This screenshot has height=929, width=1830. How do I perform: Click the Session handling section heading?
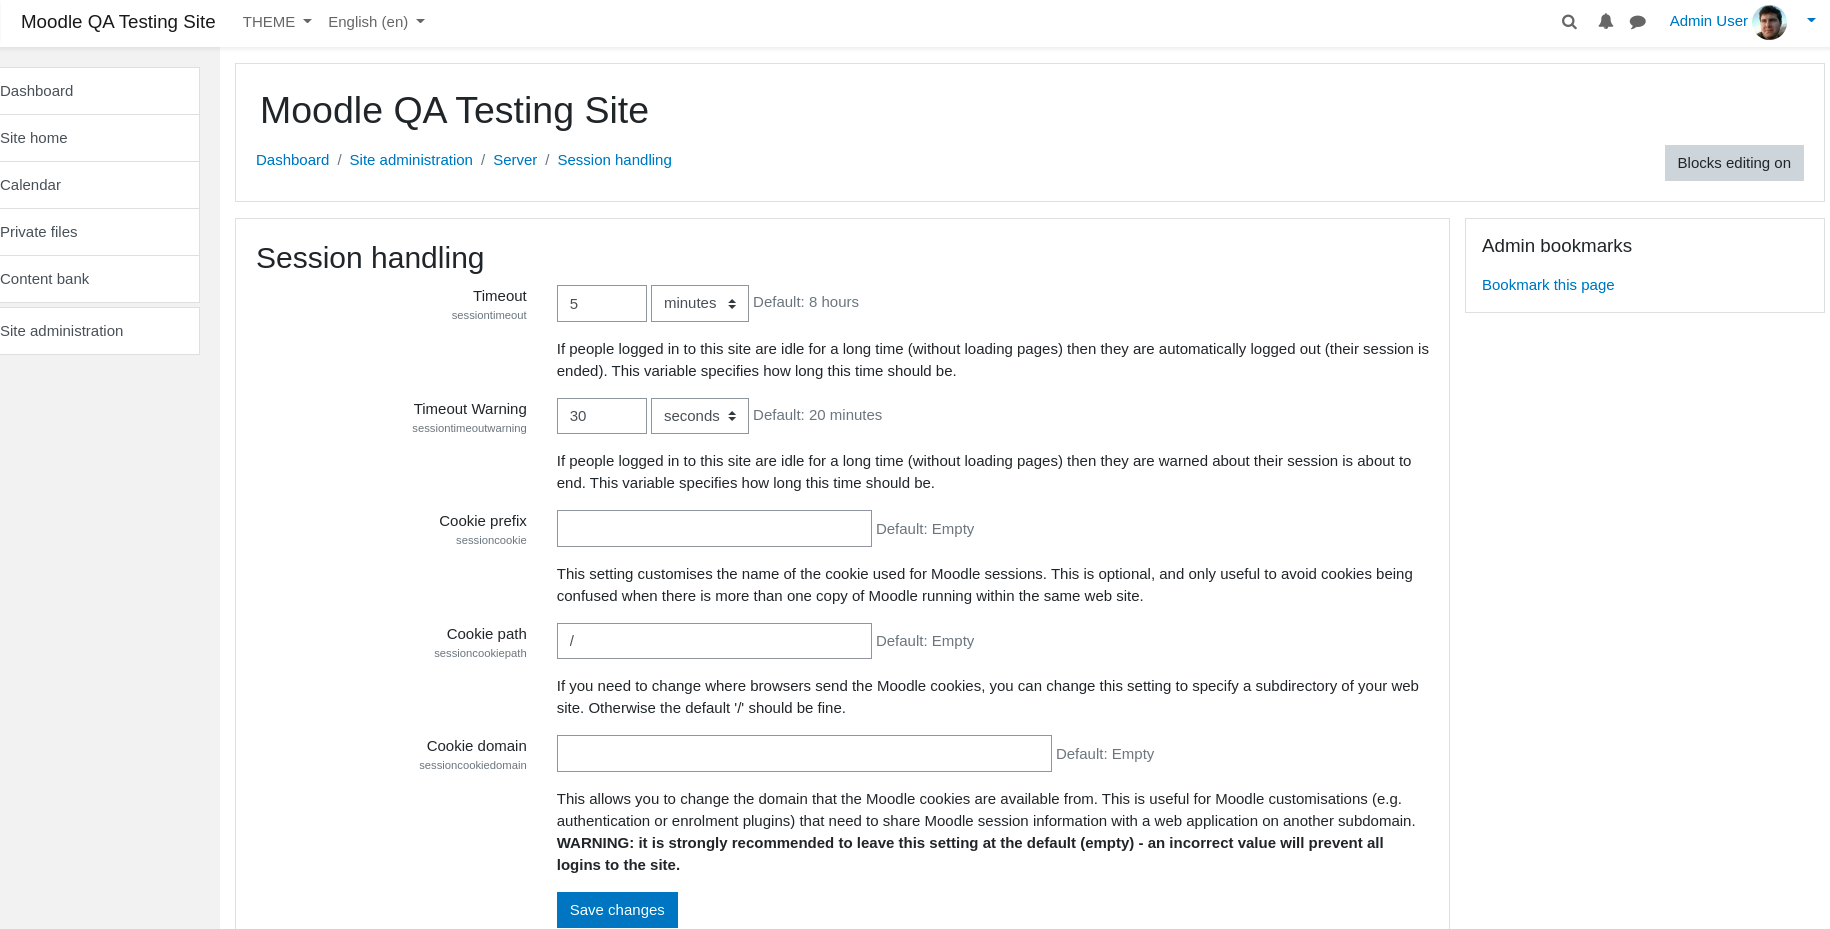pyautogui.click(x=370, y=258)
